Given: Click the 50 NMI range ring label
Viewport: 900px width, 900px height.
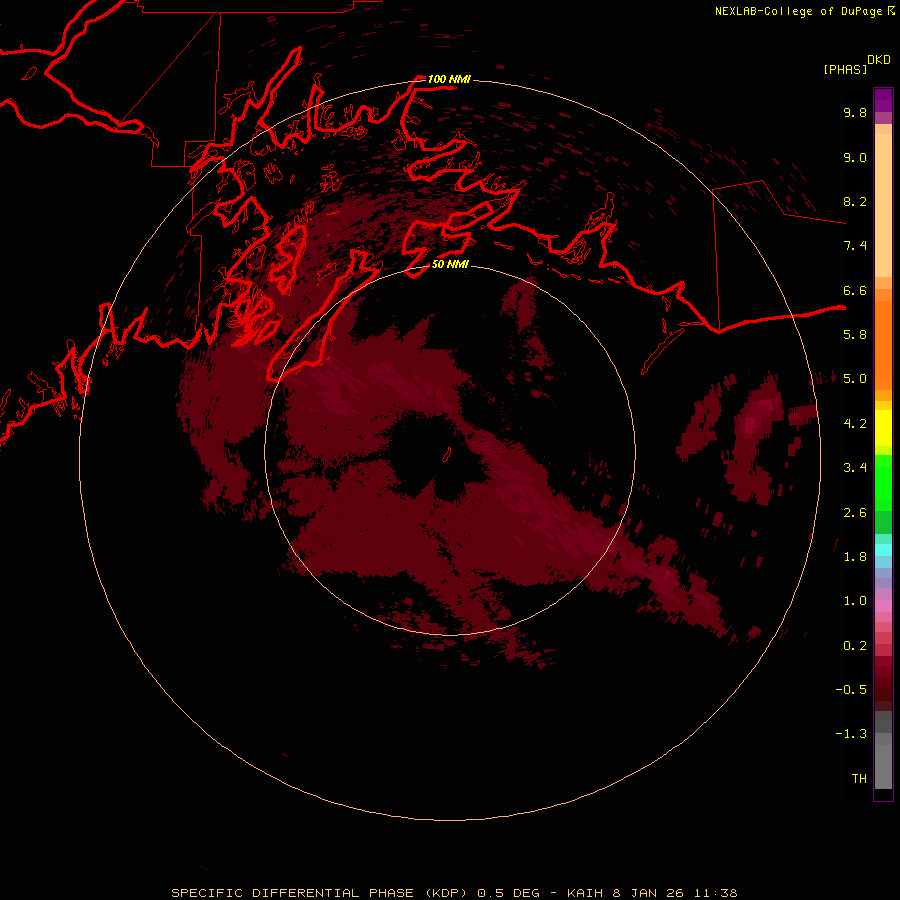Looking at the screenshot, I should pos(450,264).
